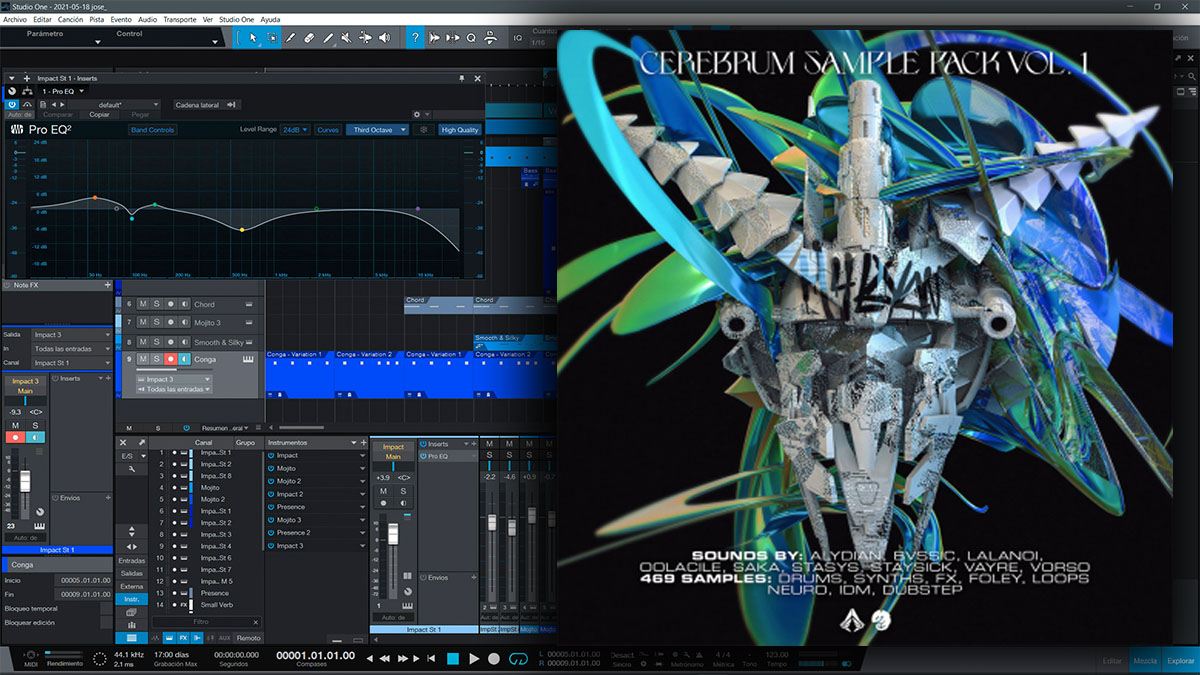Viewport: 1200px width, 675px height.
Task: Jump back with the Rewind button
Action: click(x=387, y=658)
